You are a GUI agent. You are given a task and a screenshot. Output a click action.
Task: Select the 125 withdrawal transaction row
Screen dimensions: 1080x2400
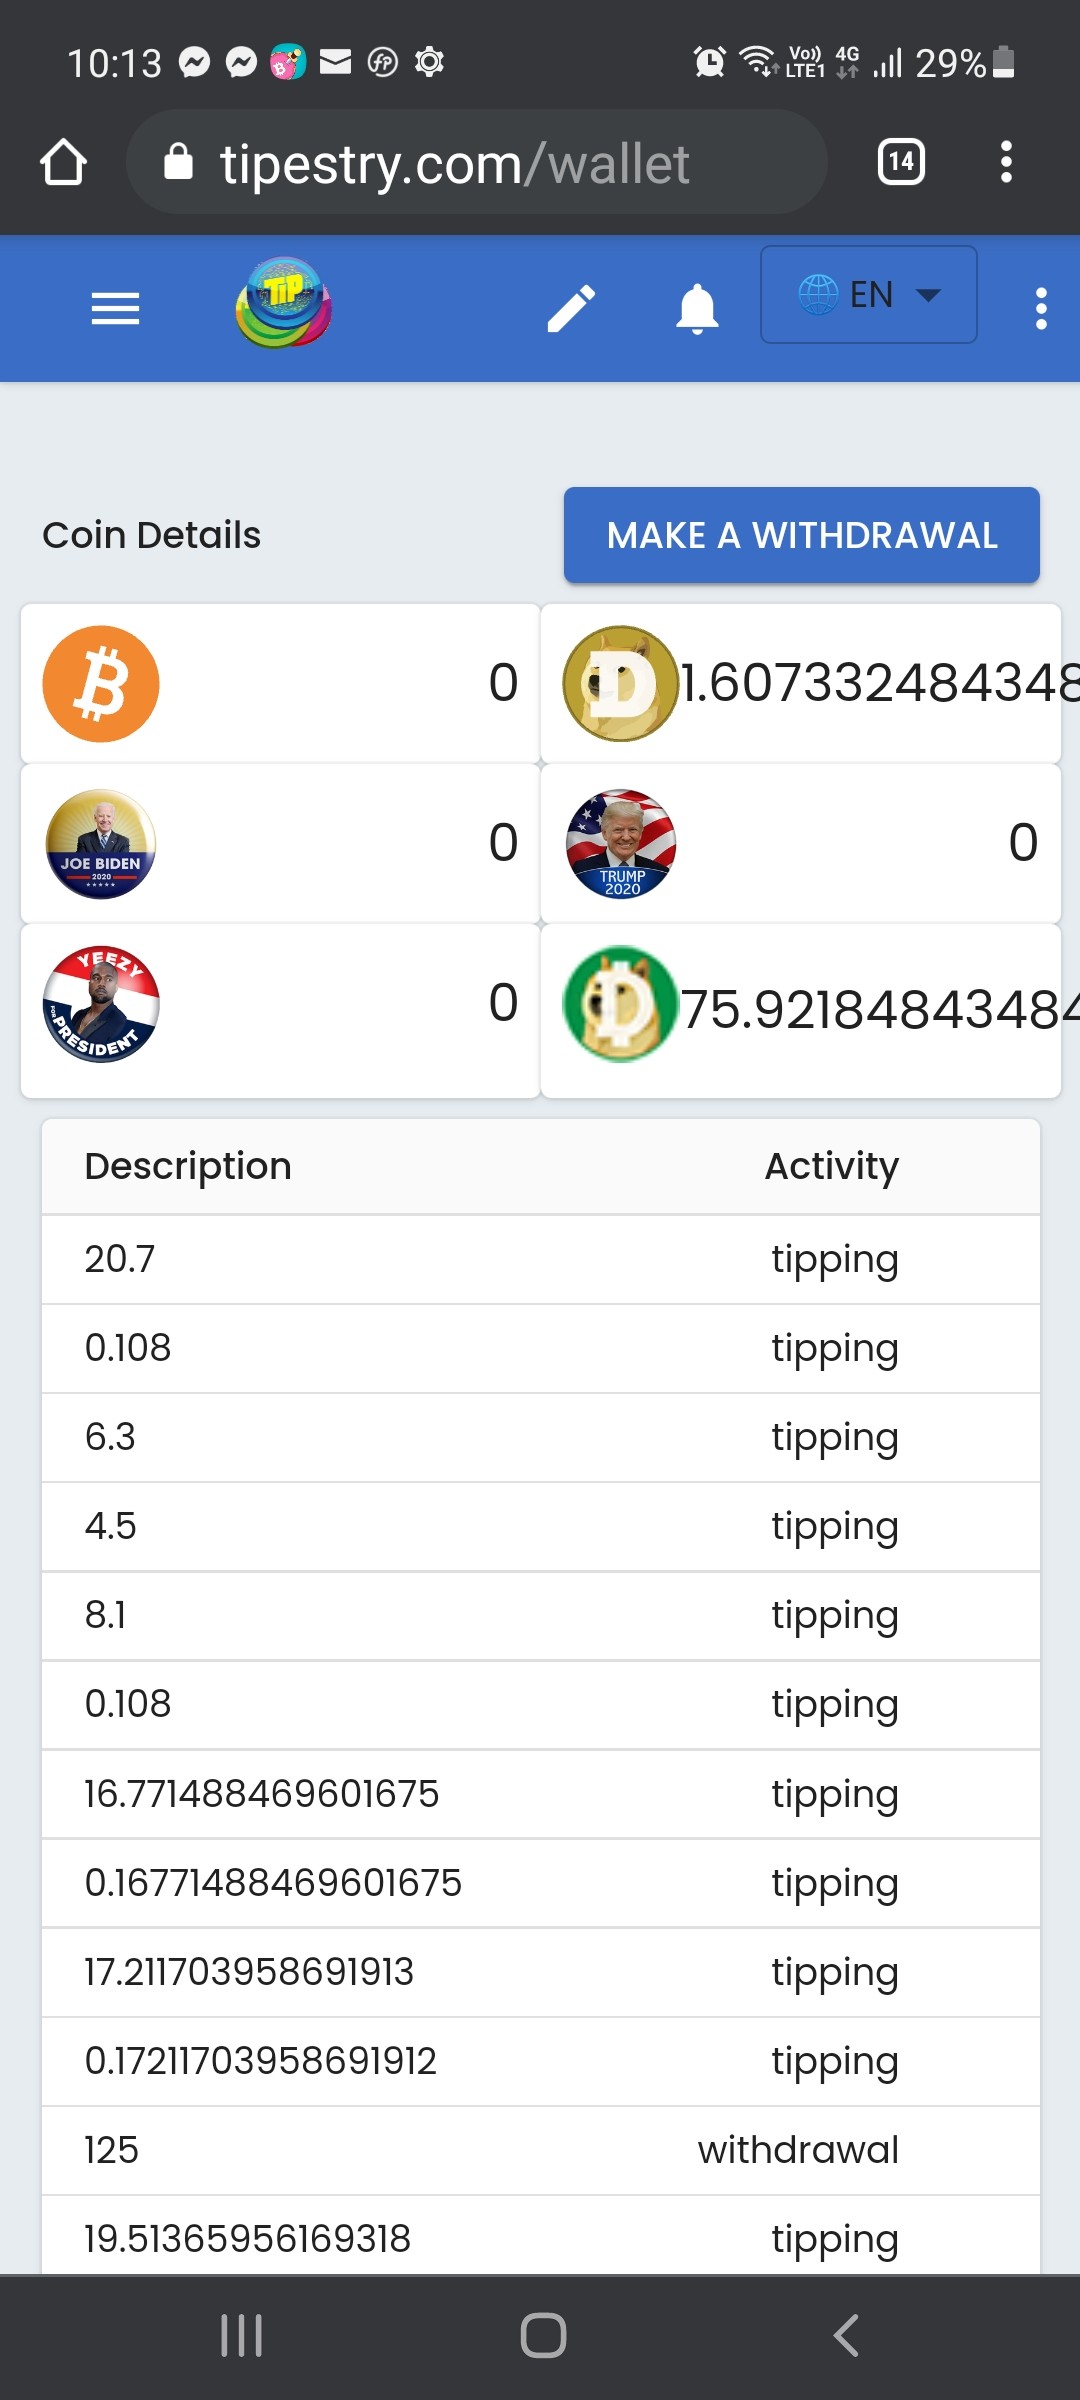[x=541, y=2150]
